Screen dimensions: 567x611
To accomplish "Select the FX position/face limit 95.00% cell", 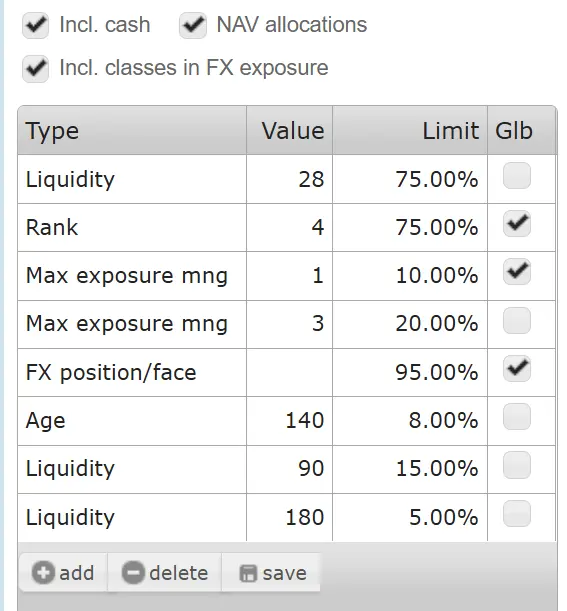I will pyautogui.click(x=410, y=373).
